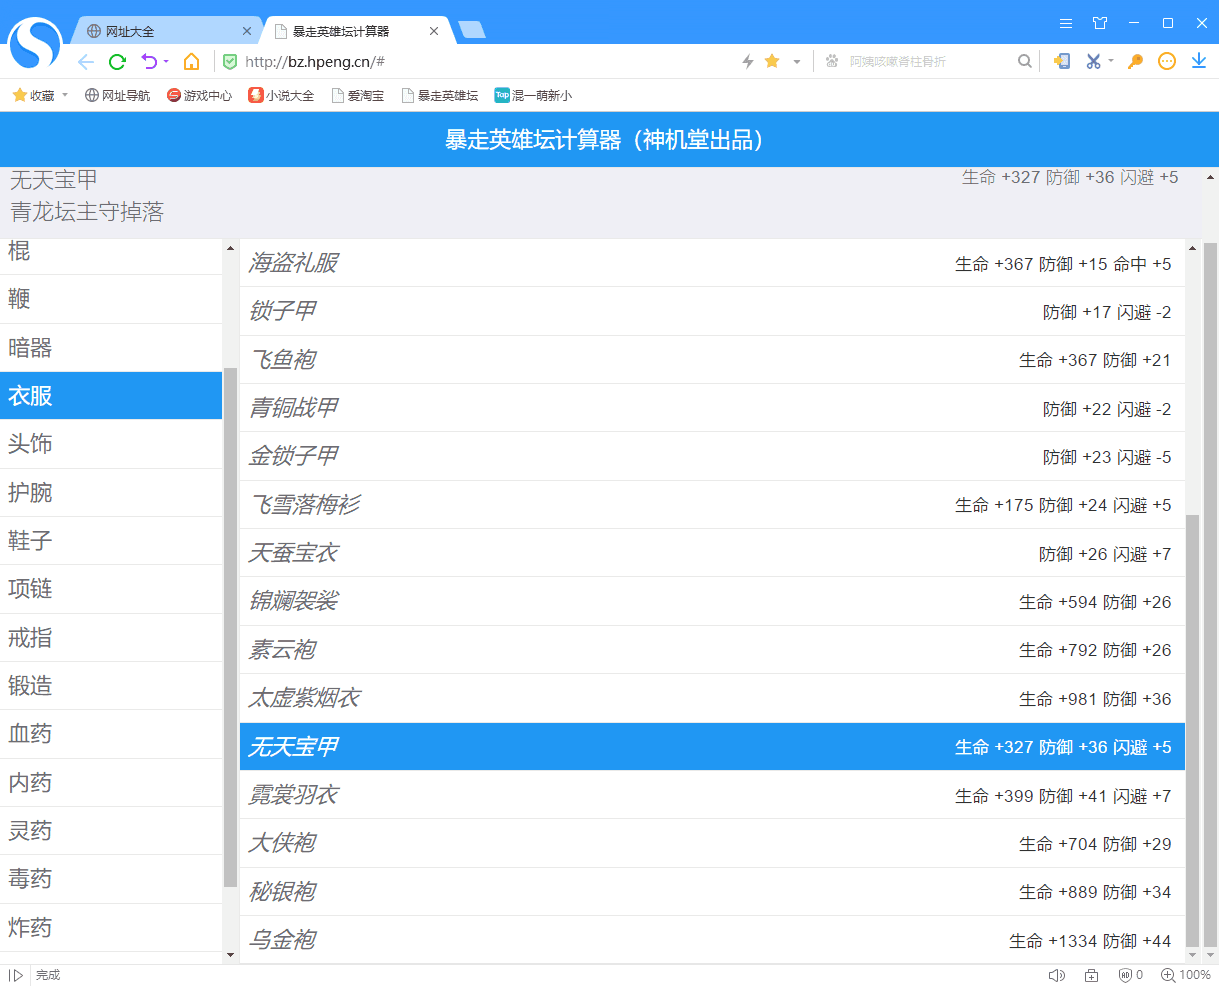The image size is (1219, 986).
Task: Open the screenshot scissors tool
Action: pos(1093,62)
